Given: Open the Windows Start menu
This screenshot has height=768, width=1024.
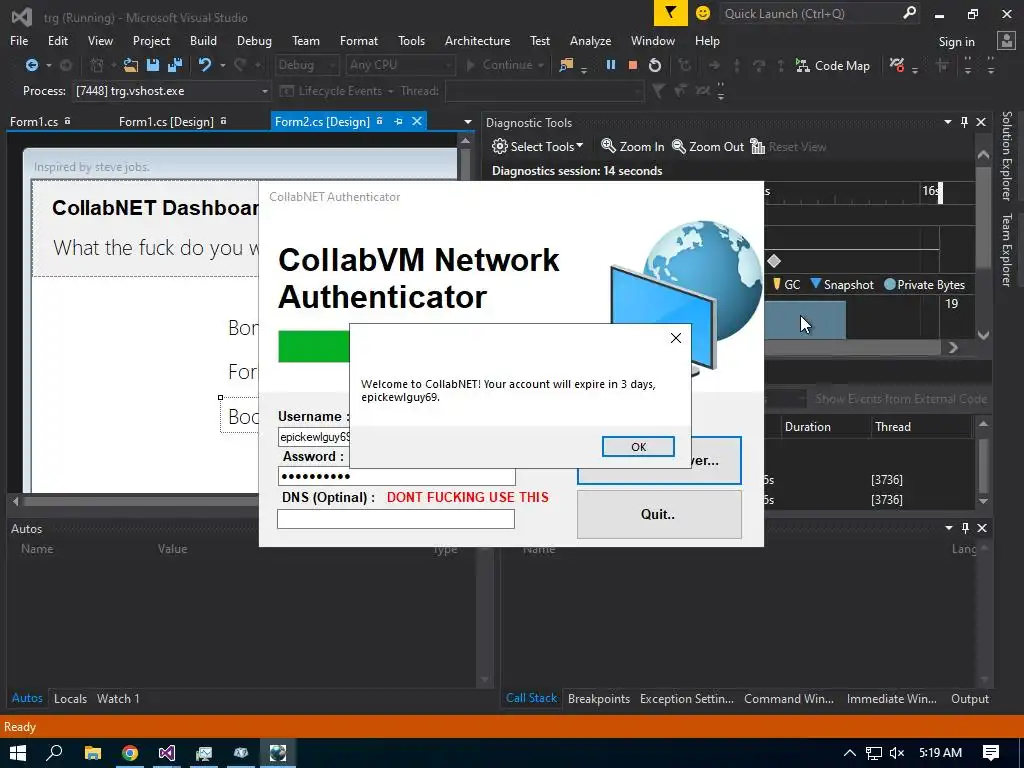Looking at the screenshot, I should 18,753.
